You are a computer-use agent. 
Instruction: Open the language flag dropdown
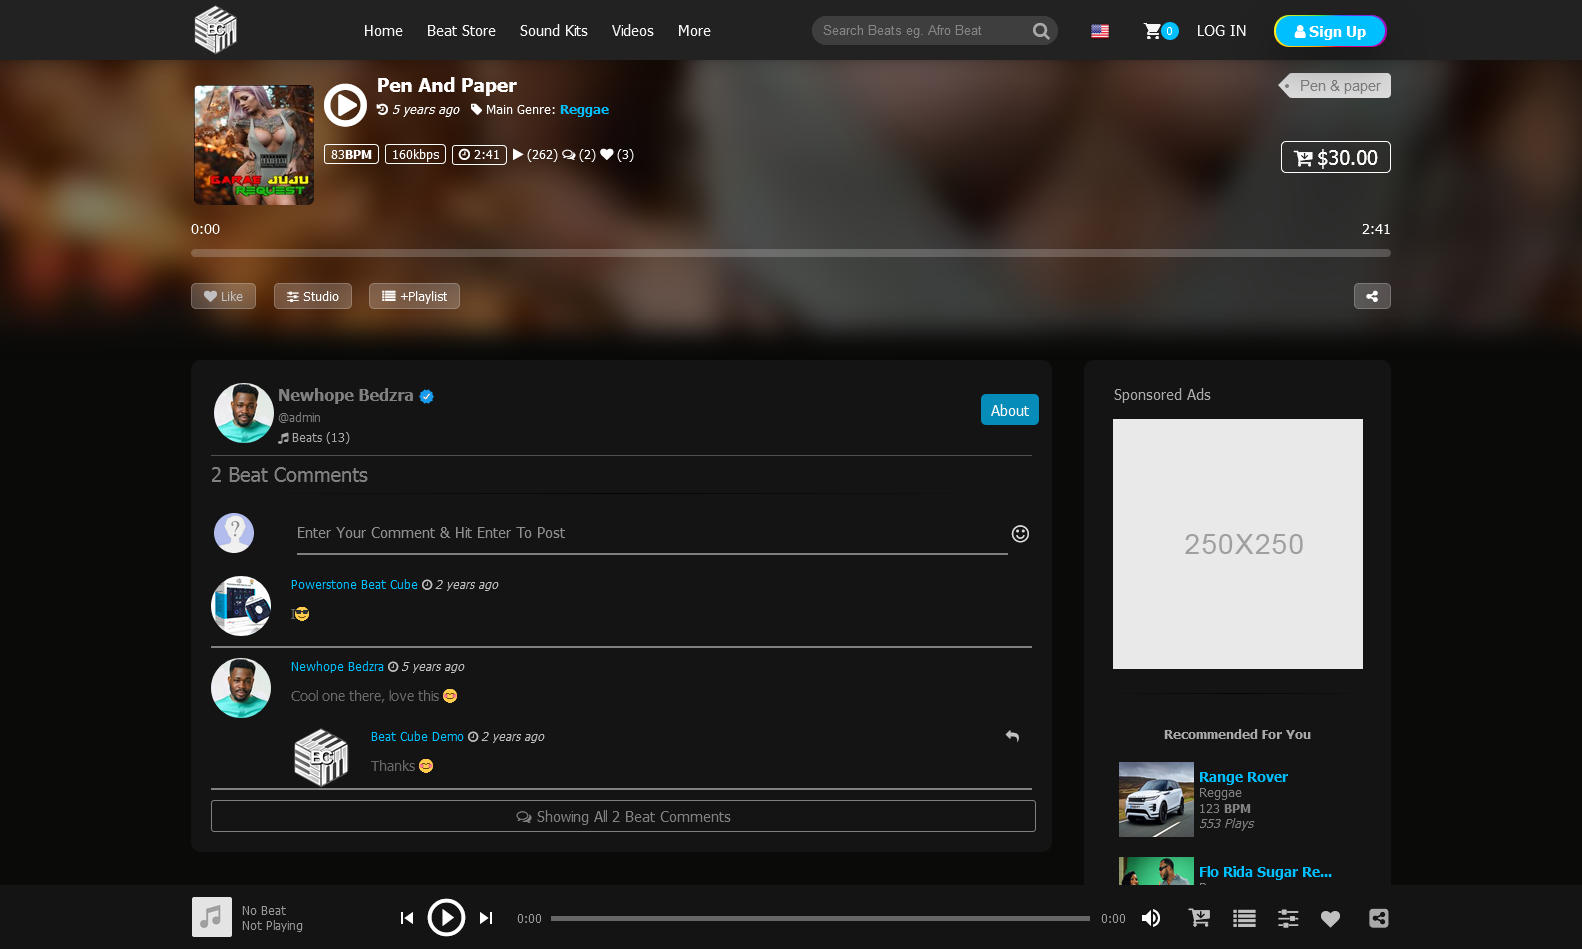pyautogui.click(x=1100, y=31)
